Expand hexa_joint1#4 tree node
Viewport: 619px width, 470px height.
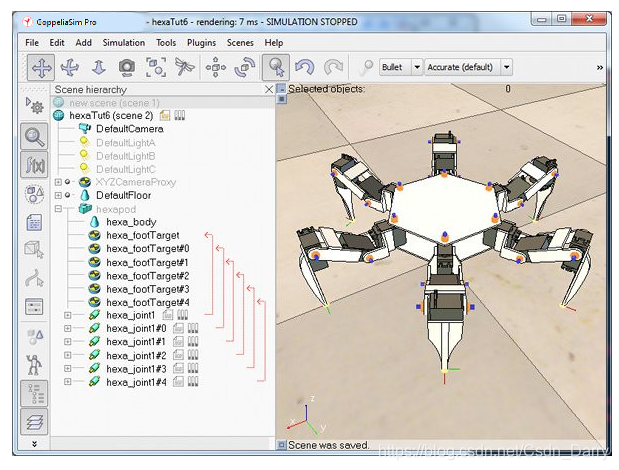tap(68, 382)
